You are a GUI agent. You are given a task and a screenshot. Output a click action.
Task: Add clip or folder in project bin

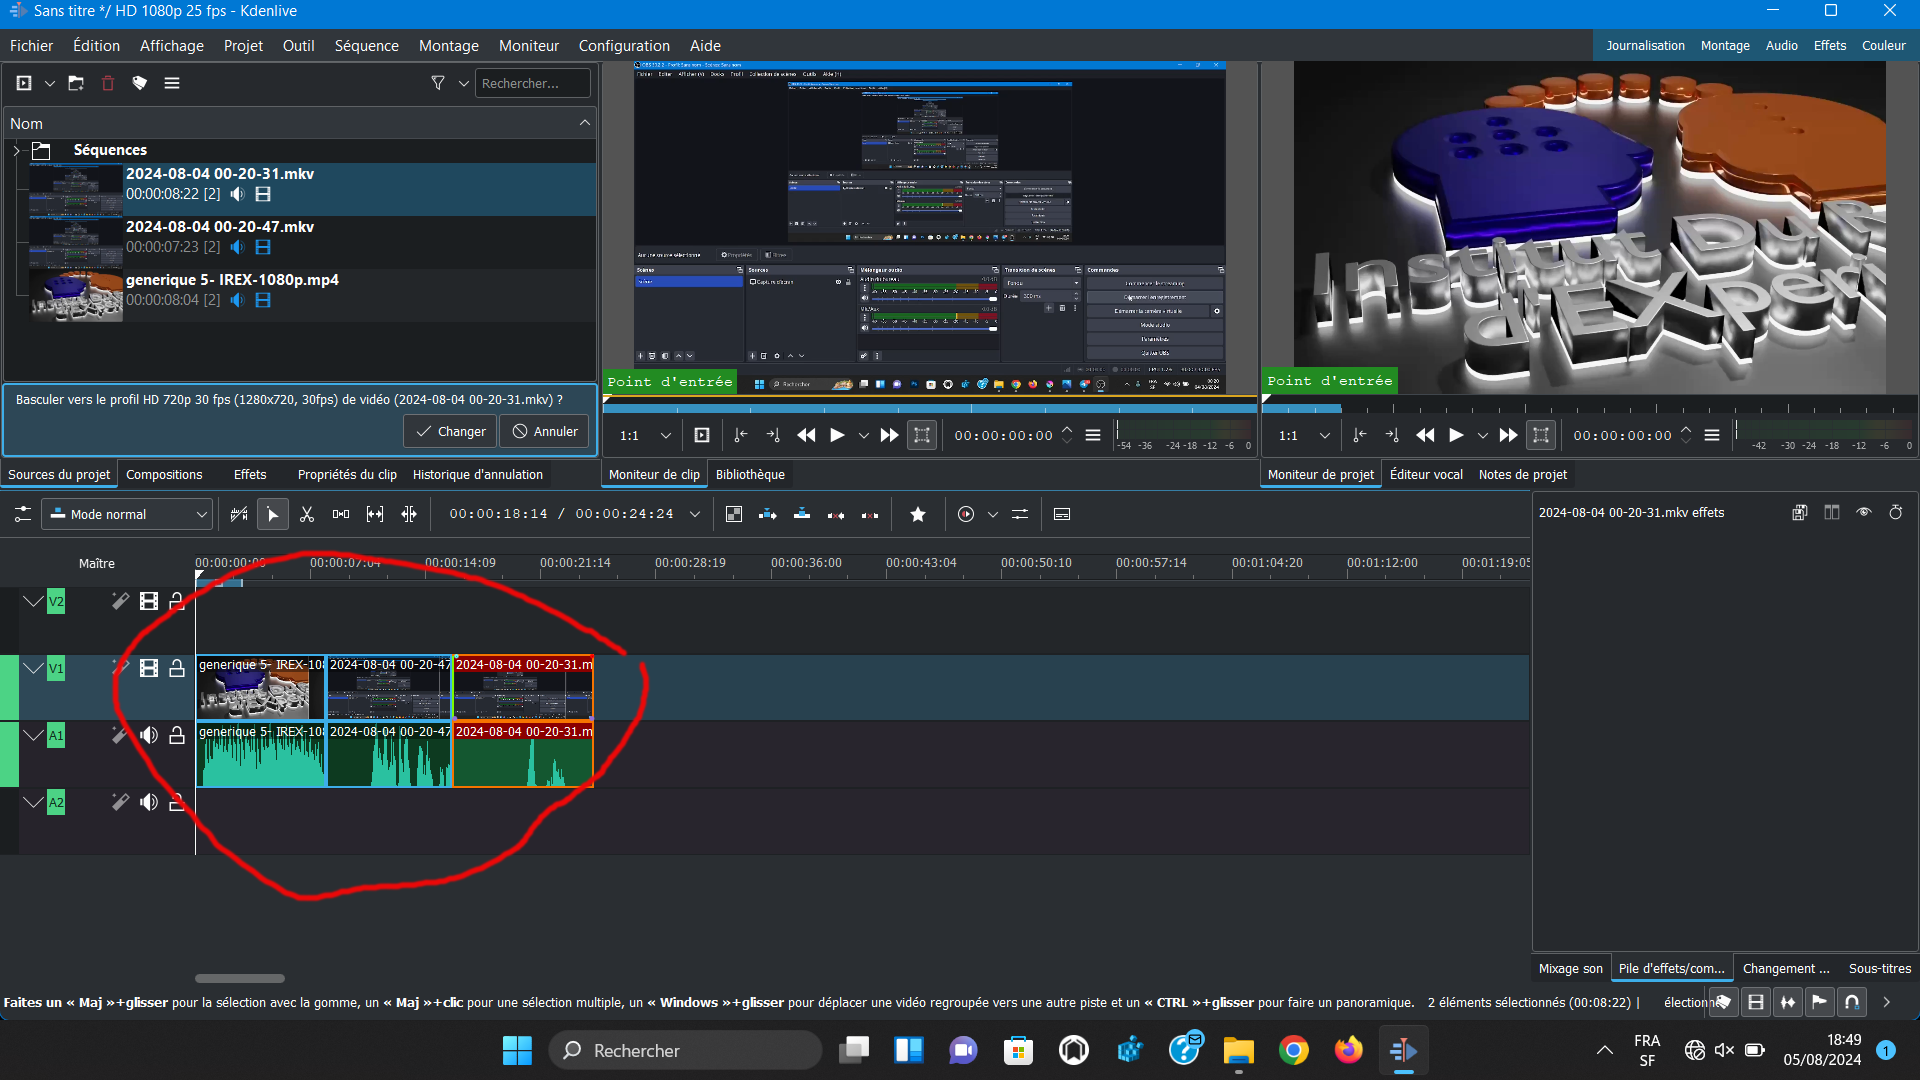(24, 83)
